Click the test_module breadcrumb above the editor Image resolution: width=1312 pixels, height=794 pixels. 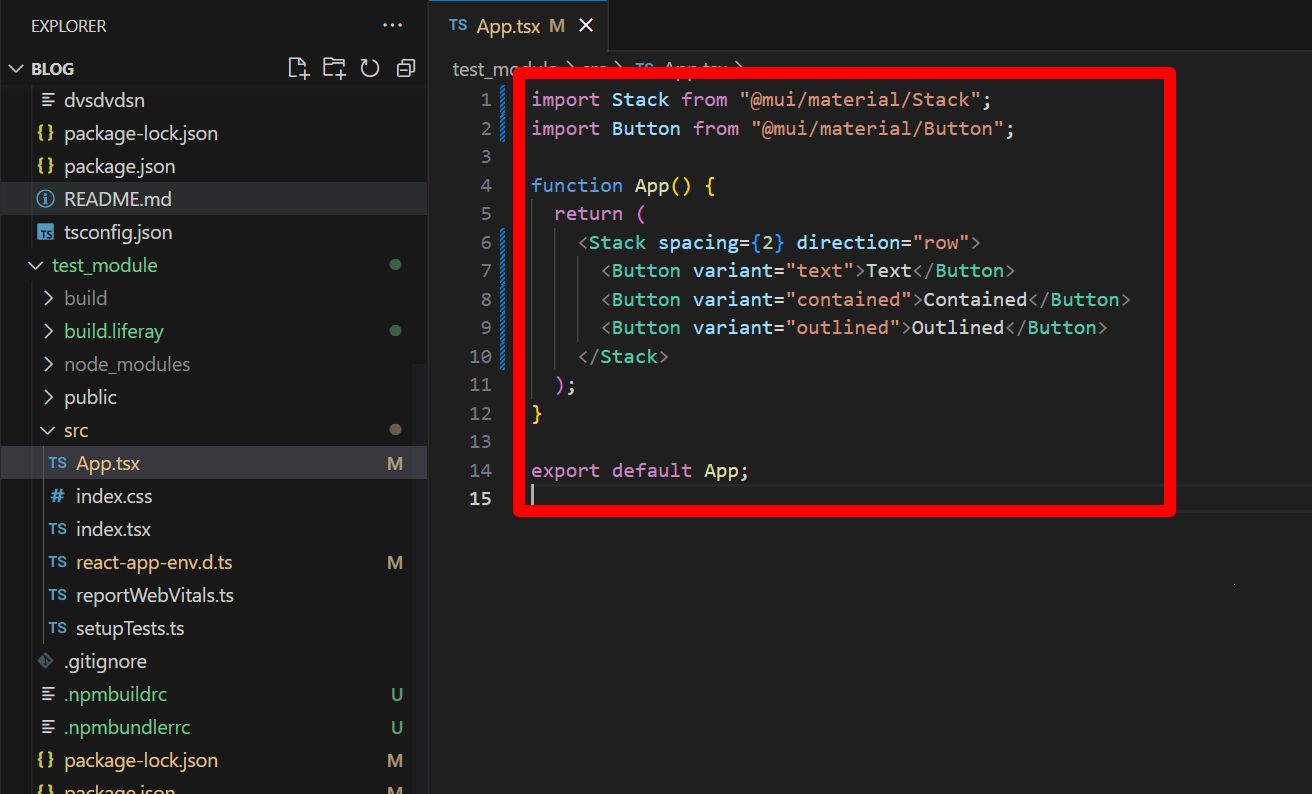coord(504,68)
